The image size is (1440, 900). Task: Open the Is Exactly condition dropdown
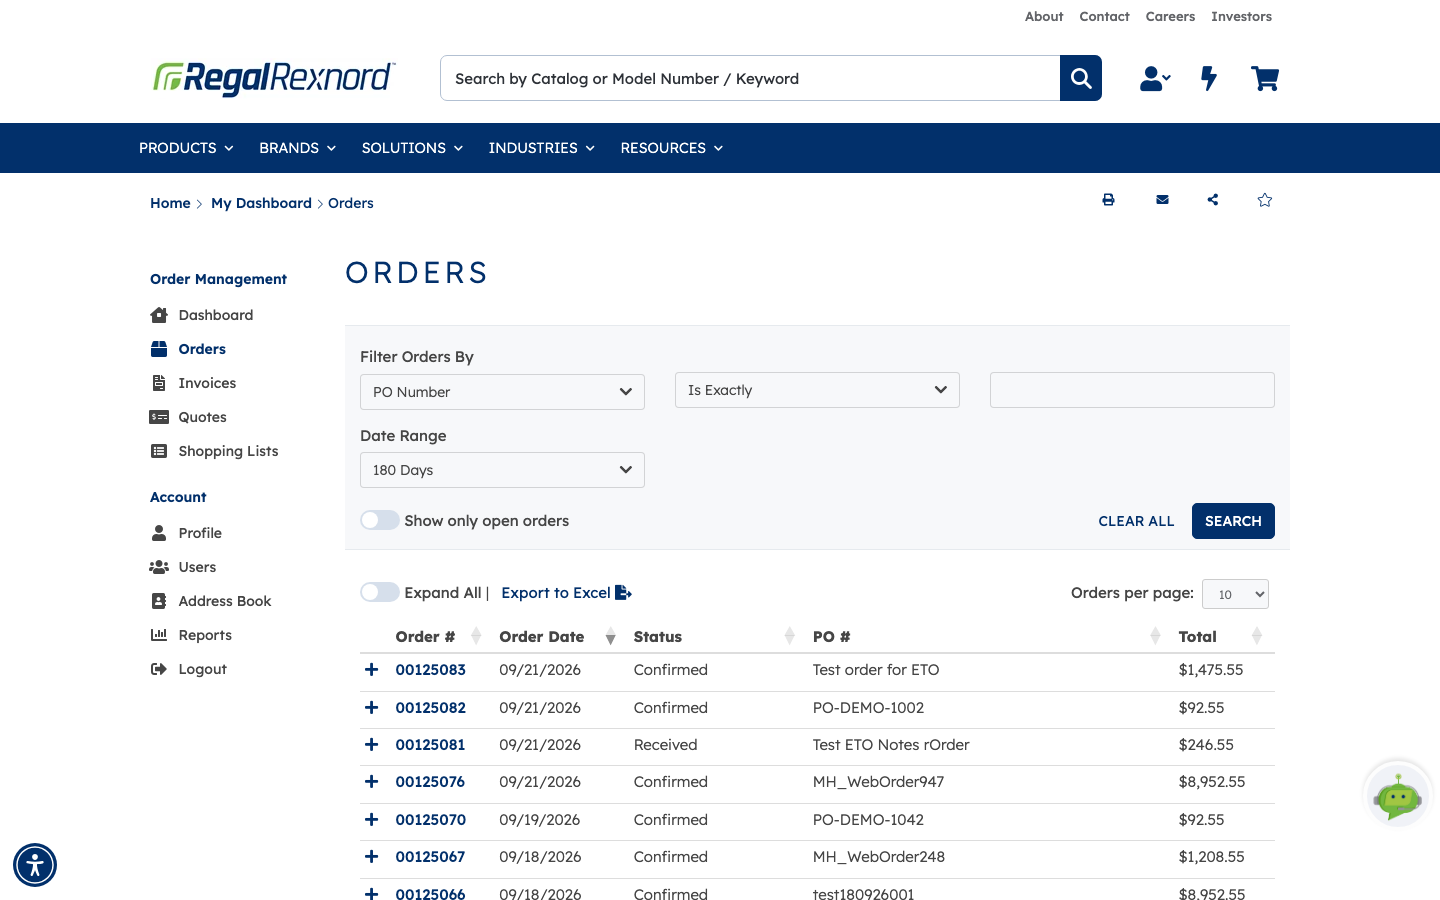817,390
